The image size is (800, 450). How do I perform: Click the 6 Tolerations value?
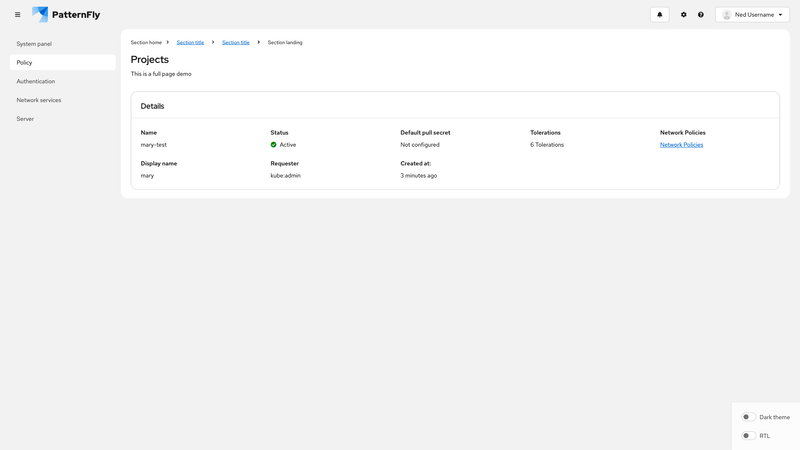[547, 145]
